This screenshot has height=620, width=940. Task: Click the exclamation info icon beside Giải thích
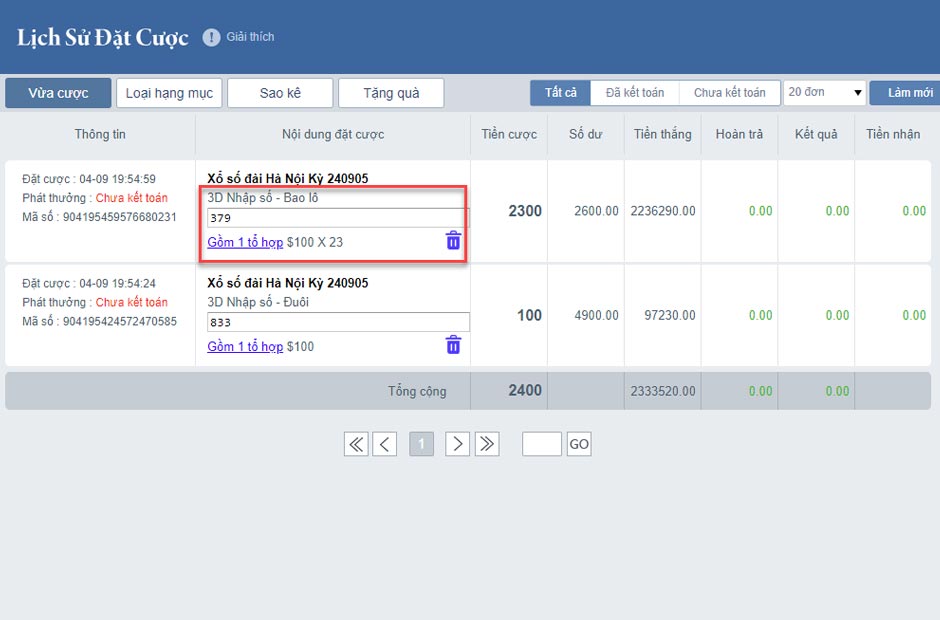point(211,37)
